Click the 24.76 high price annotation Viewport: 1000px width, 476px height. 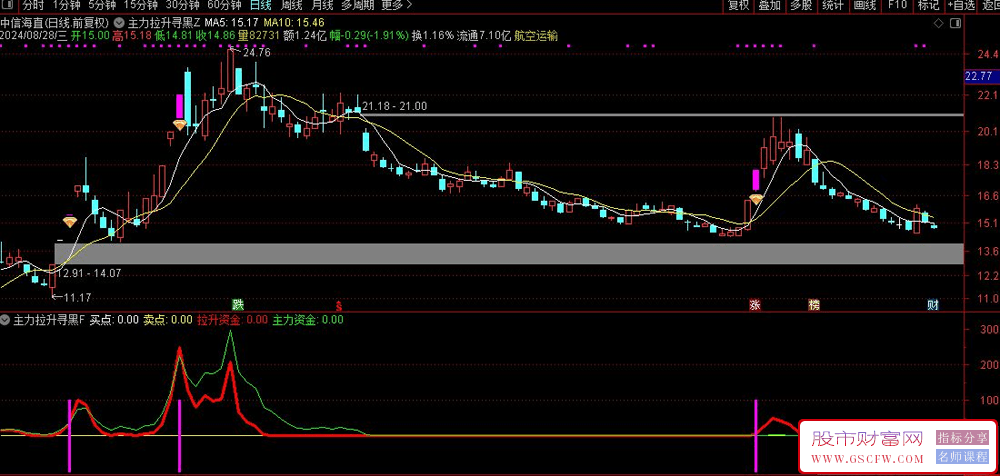click(x=256, y=54)
